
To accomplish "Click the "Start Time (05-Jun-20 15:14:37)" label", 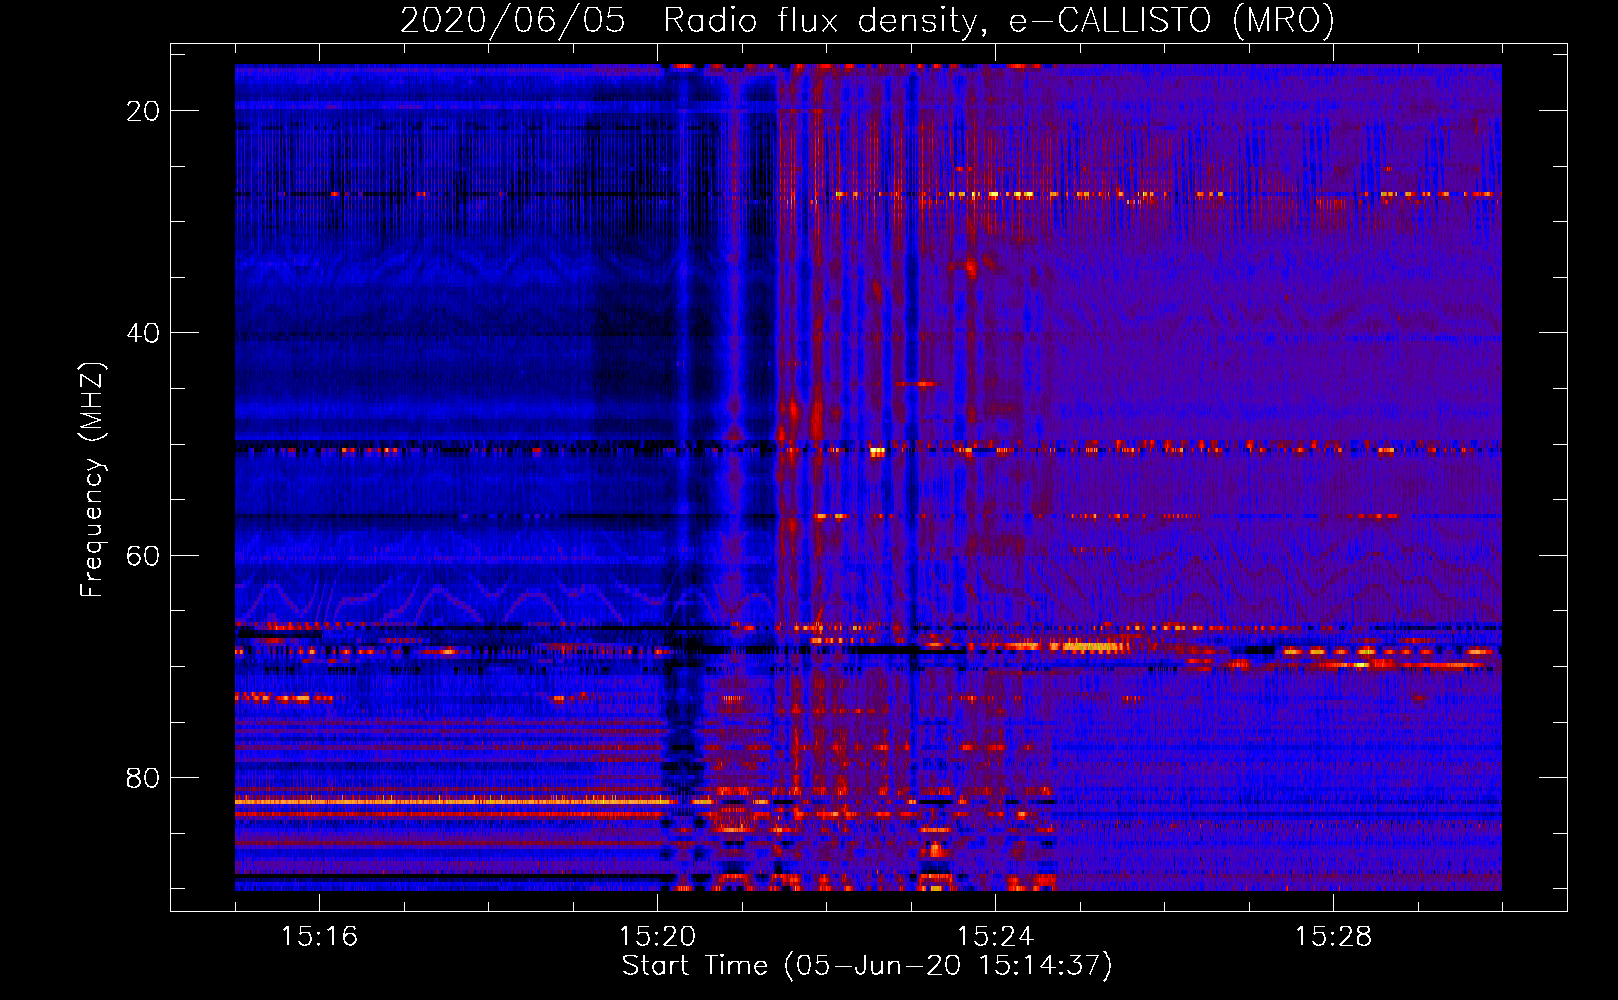I will click(867, 966).
